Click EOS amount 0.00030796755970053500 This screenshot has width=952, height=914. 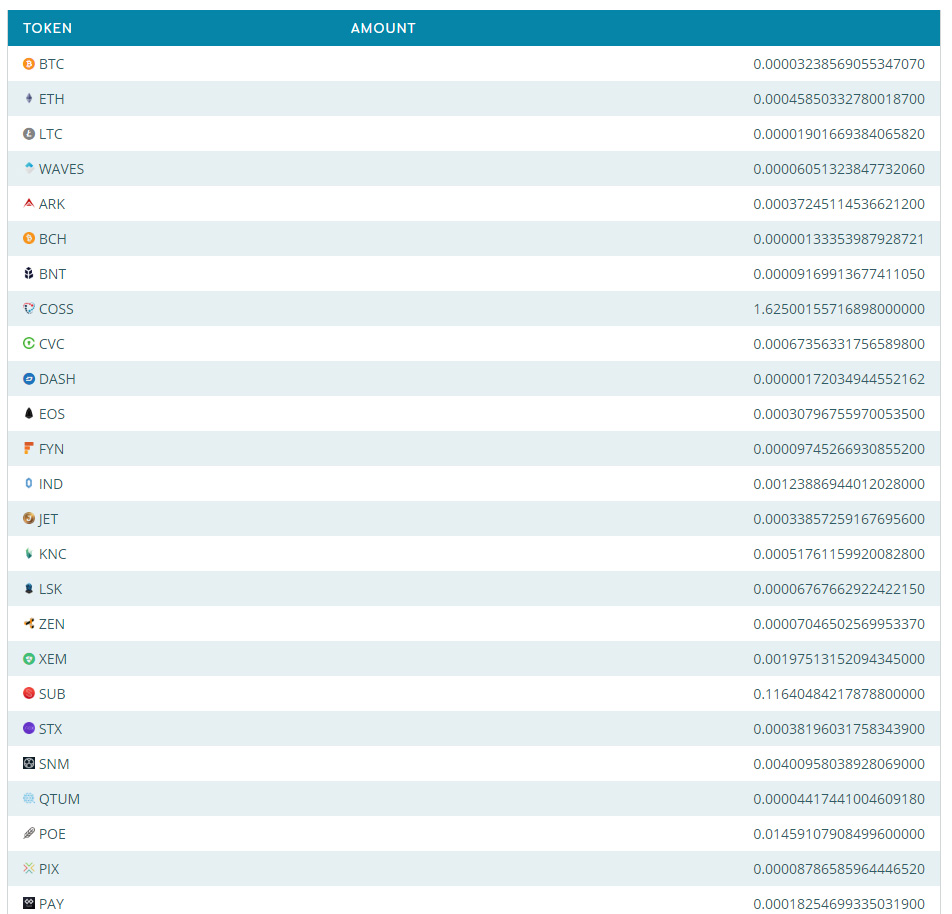coord(839,414)
